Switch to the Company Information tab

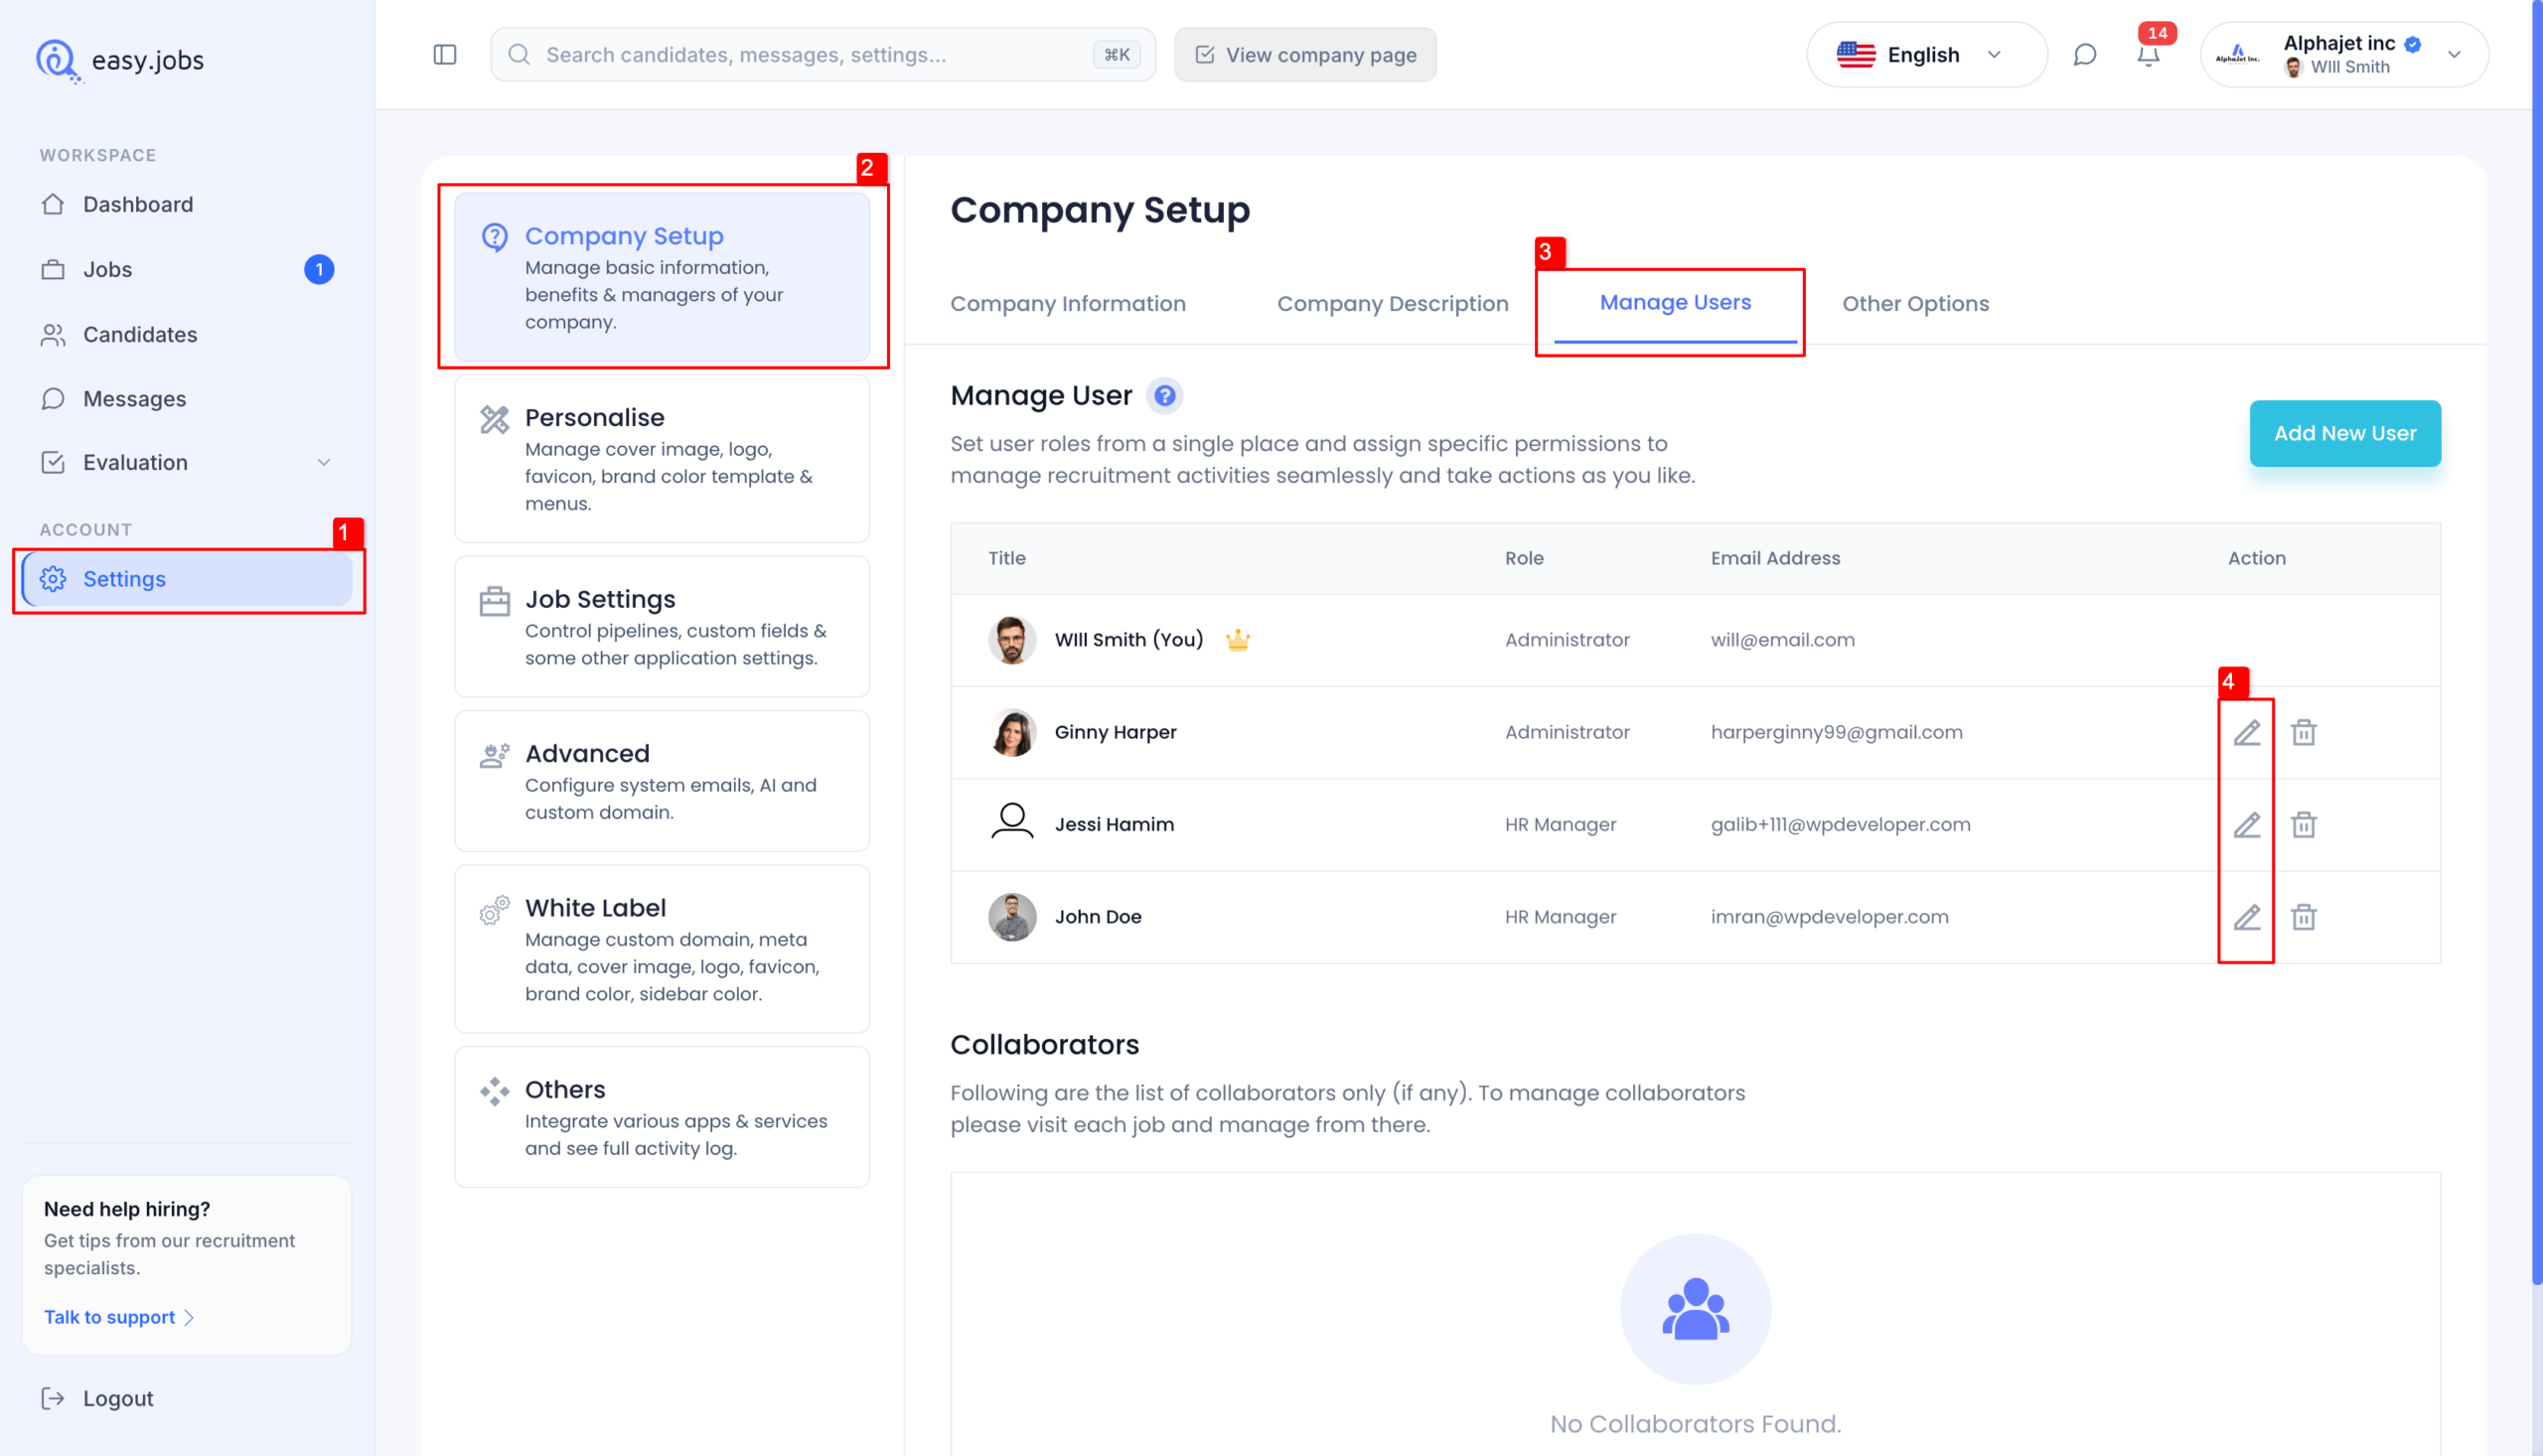coord(1068,304)
